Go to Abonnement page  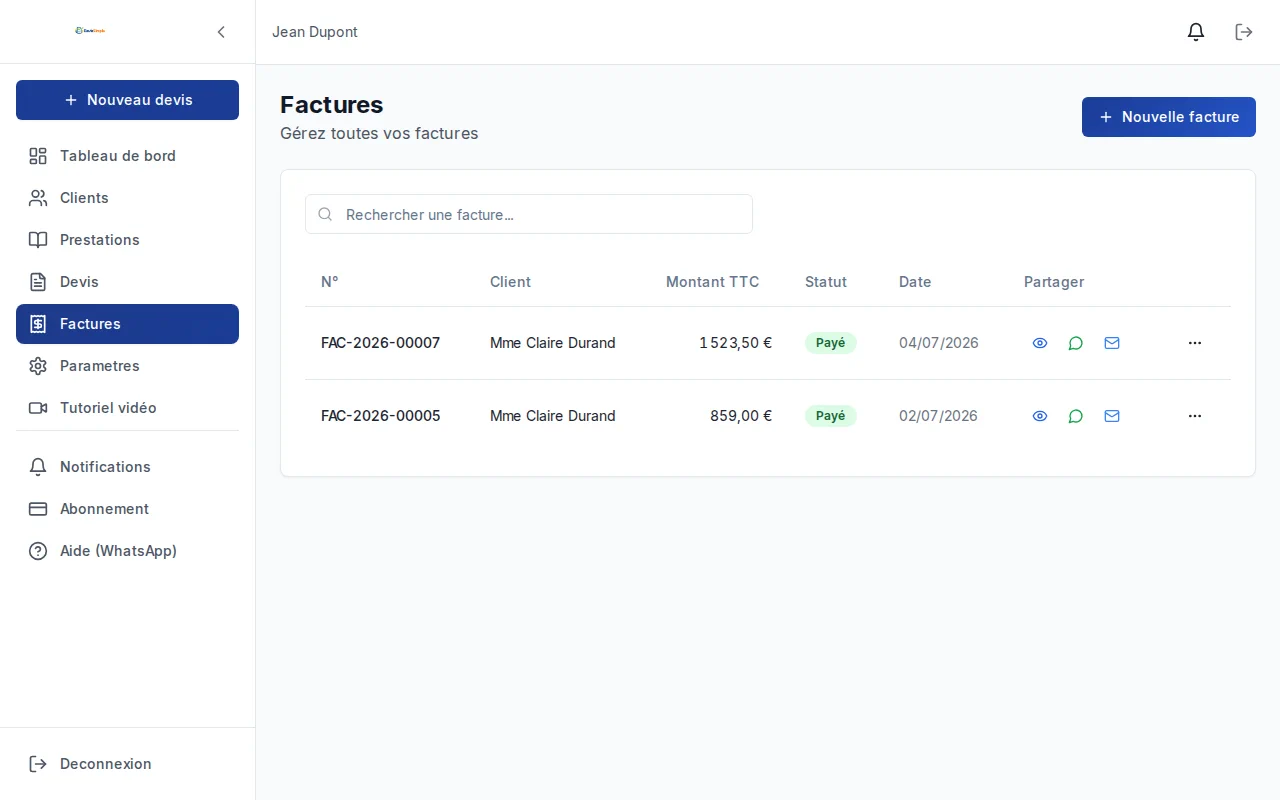pyautogui.click(x=127, y=509)
